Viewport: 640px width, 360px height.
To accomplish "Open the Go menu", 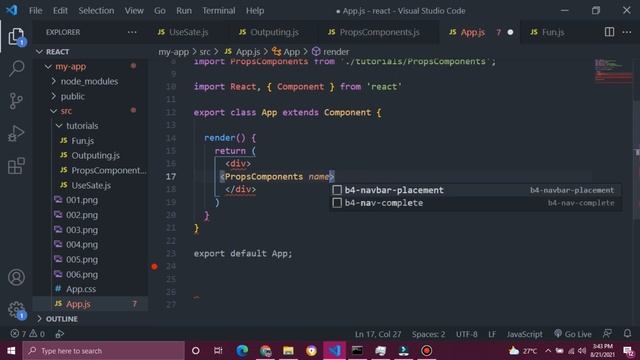I will 160,11.
